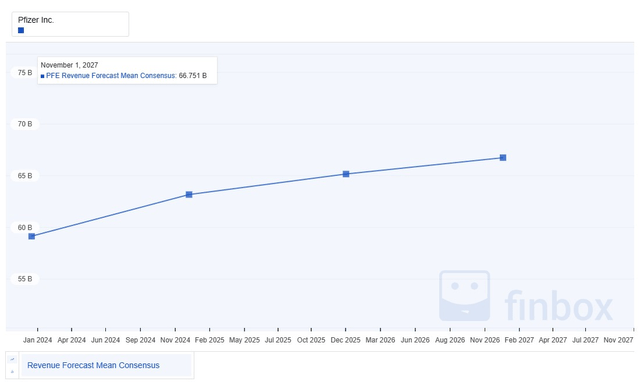Toggle the Pfizer Inc. blue legend swatch

click(21, 30)
